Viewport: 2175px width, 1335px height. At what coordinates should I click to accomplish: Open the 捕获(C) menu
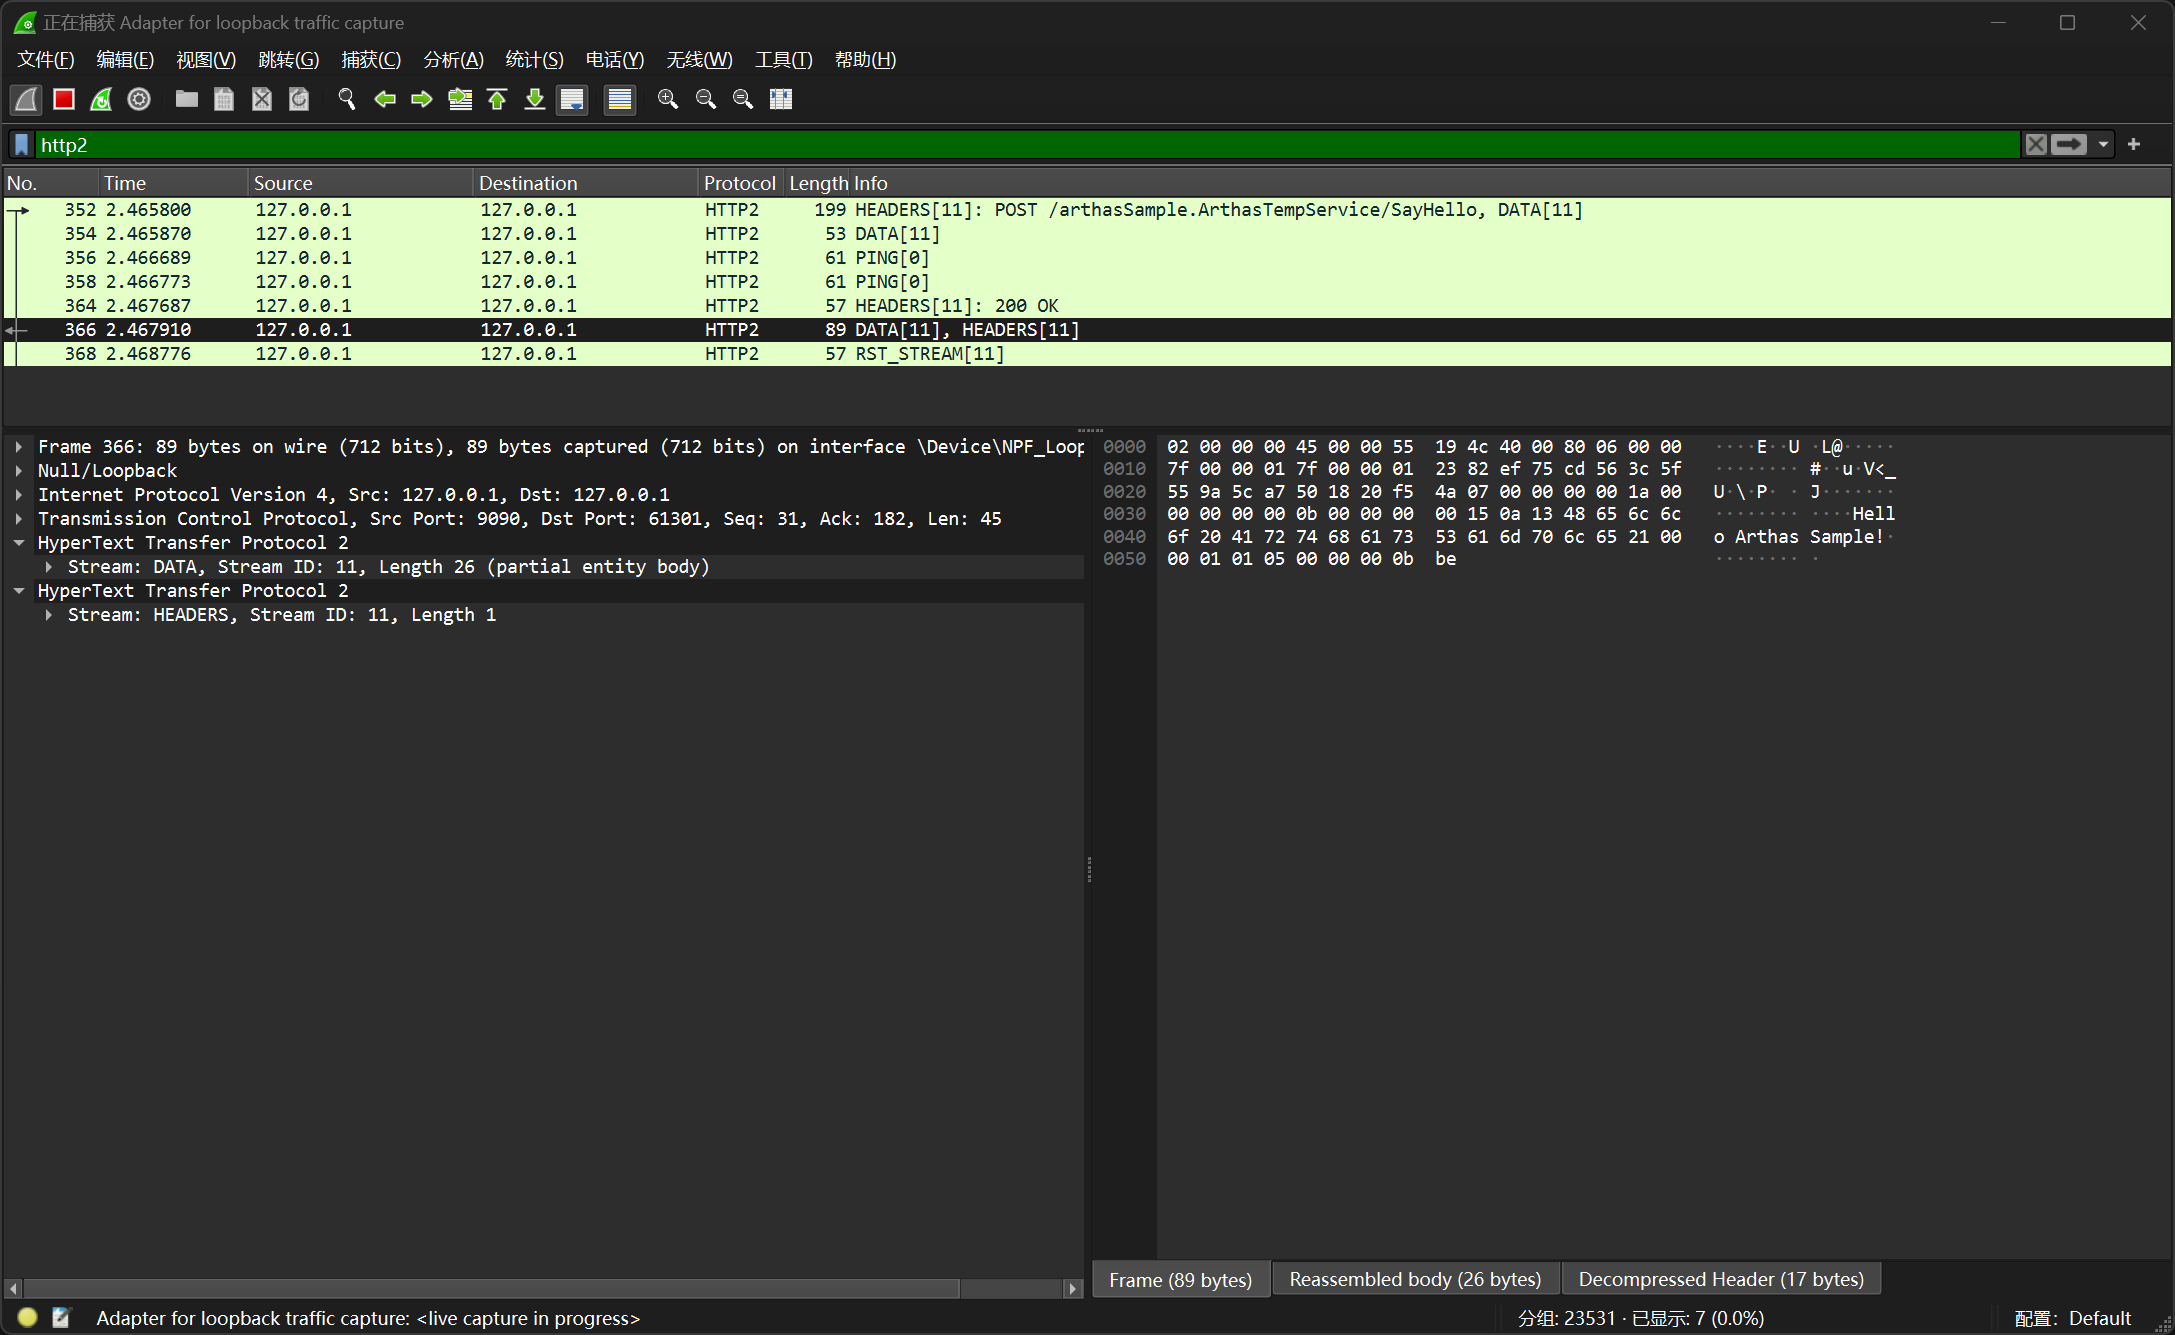click(371, 60)
